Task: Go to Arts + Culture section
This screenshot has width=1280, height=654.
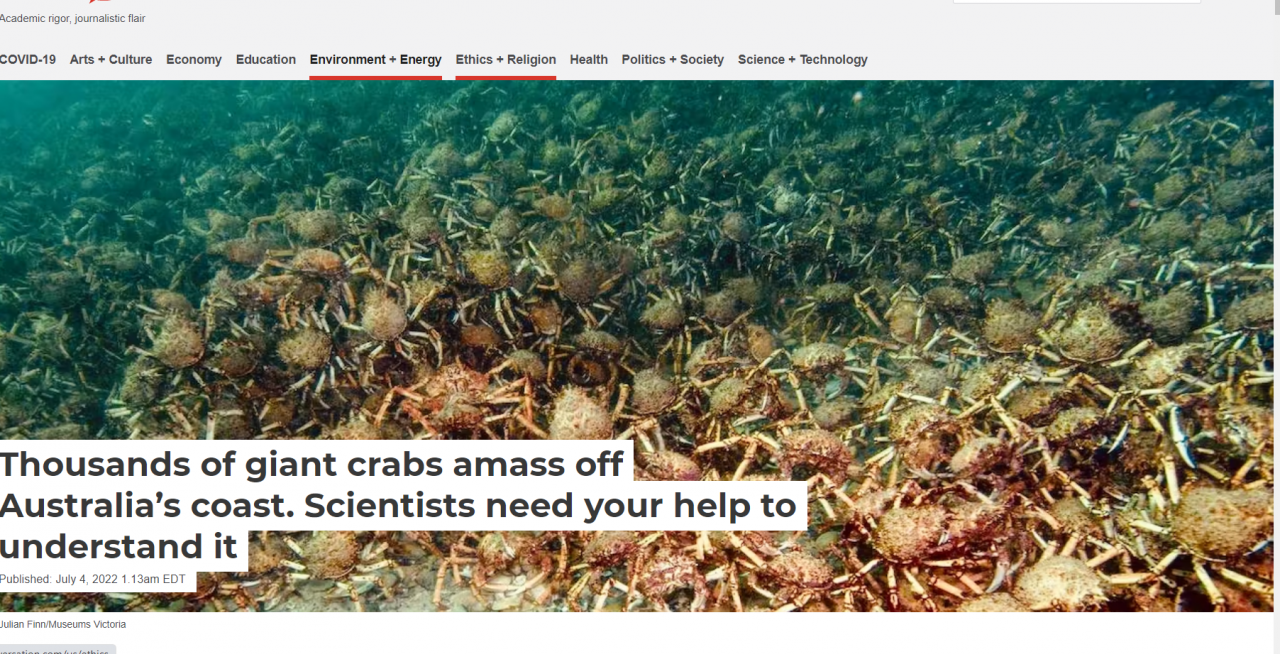Action: [111, 60]
